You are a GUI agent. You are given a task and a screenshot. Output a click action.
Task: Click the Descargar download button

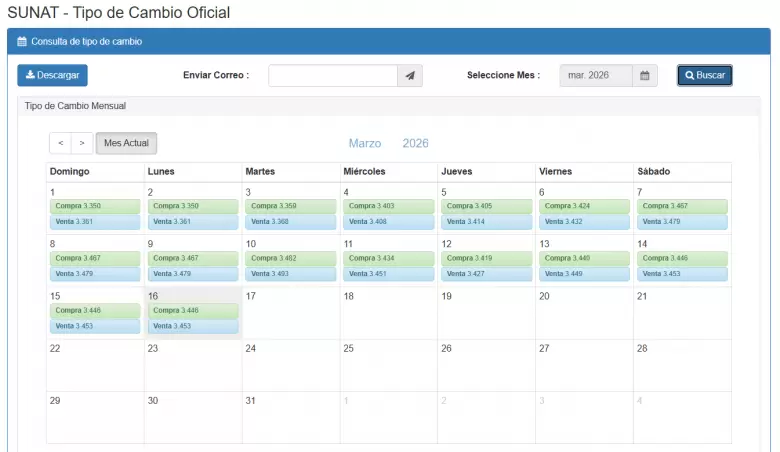[52, 75]
